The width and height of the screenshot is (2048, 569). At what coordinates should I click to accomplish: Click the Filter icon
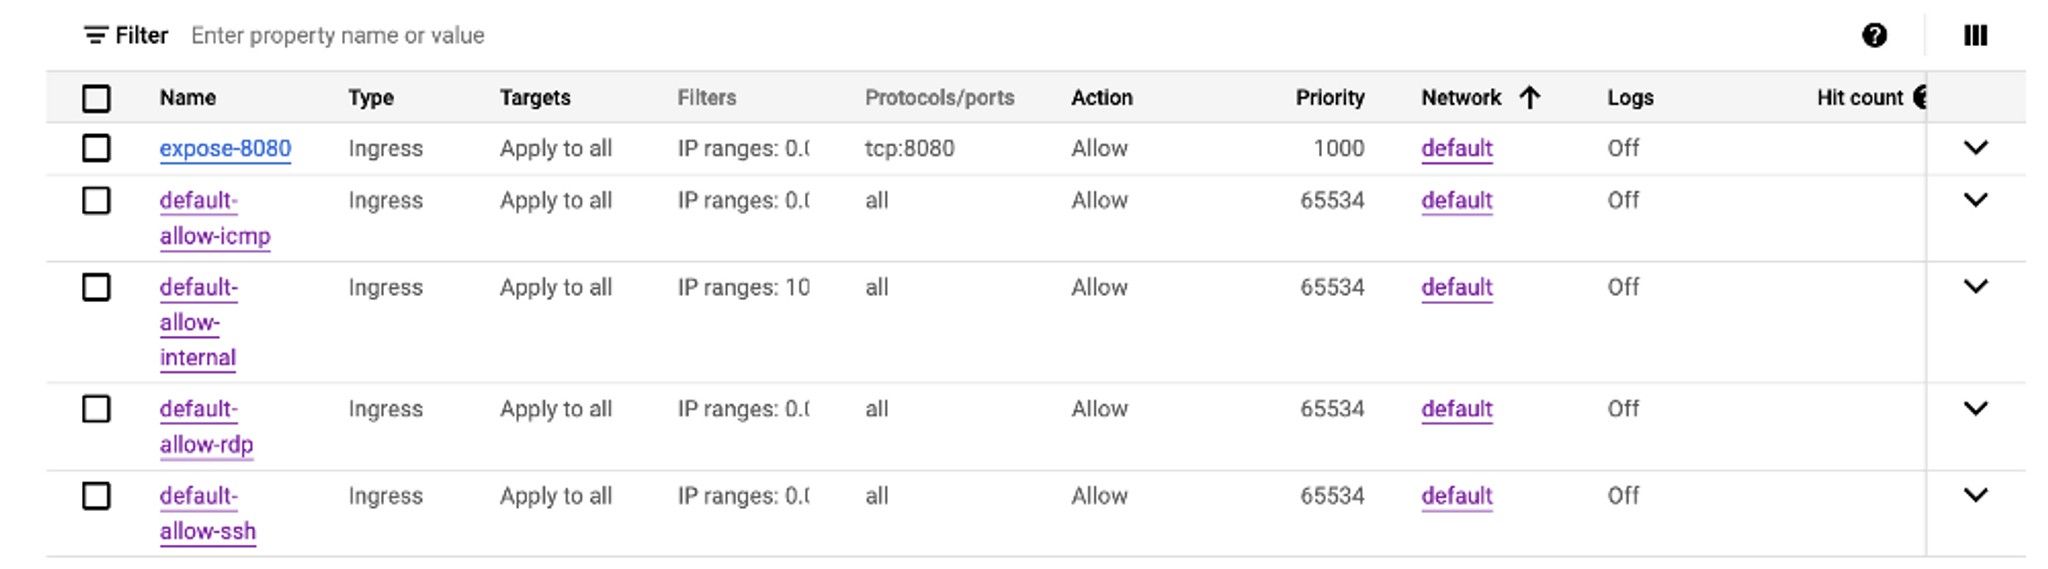(x=96, y=36)
